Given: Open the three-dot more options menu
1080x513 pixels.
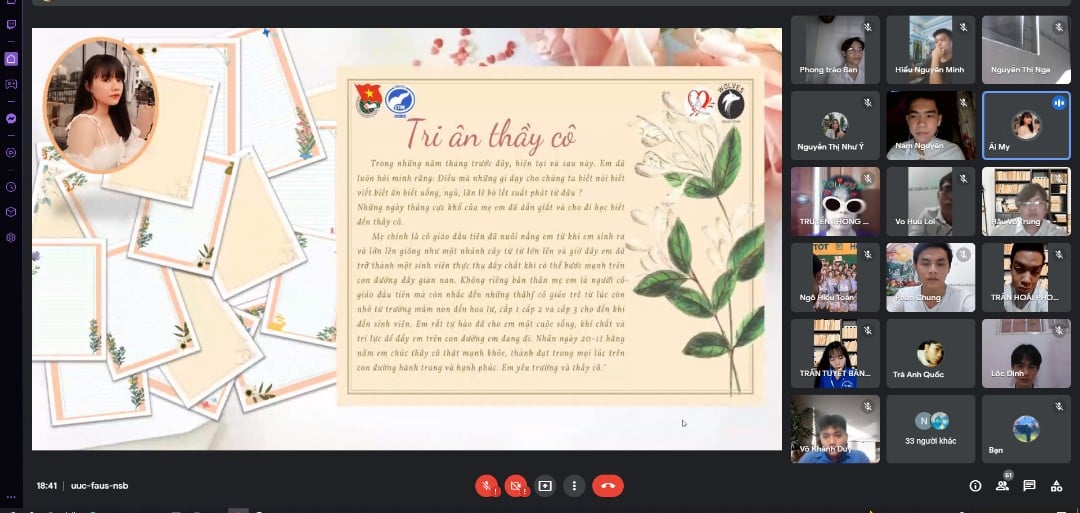Looking at the screenshot, I should 574,486.
